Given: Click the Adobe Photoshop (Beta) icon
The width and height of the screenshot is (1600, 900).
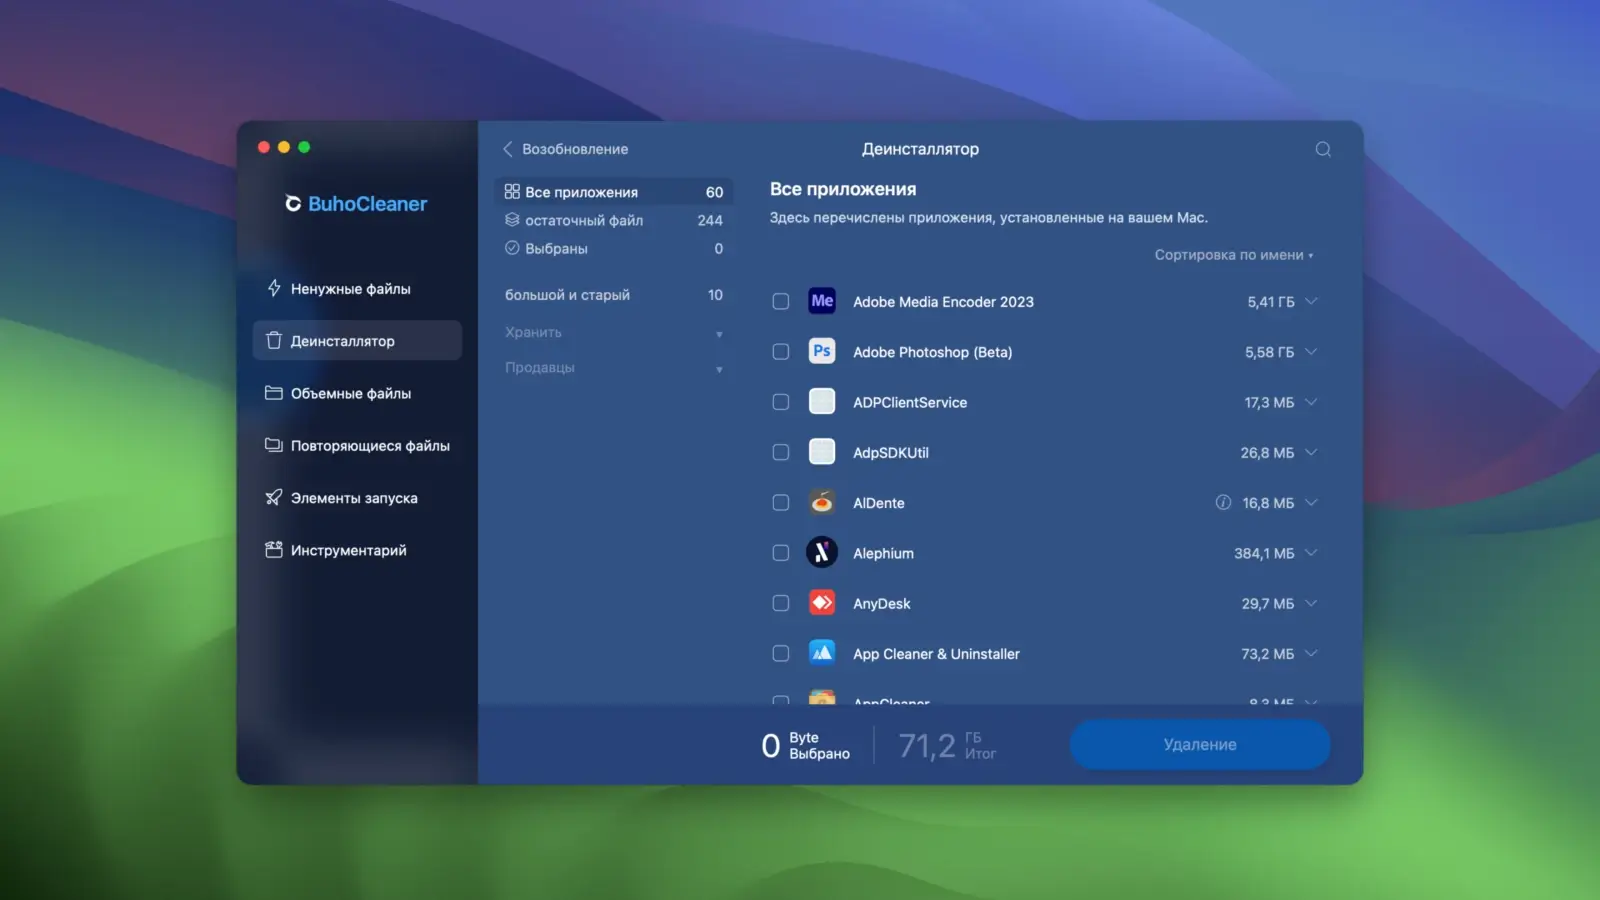Looking at the screenshot, I should tap(822, 352).
